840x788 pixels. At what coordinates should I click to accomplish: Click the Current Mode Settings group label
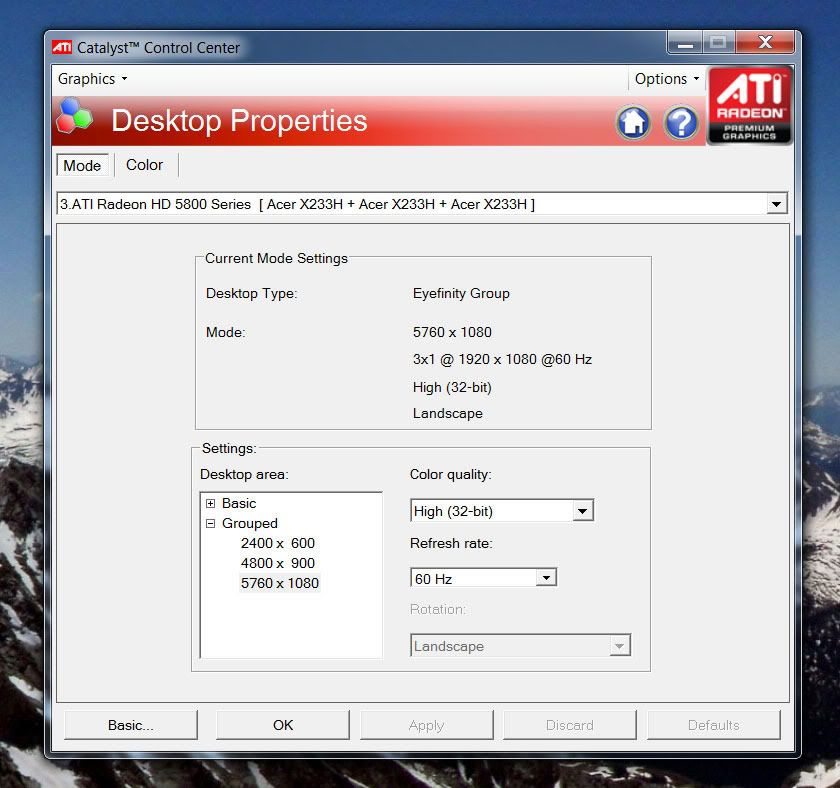point(276,258)
